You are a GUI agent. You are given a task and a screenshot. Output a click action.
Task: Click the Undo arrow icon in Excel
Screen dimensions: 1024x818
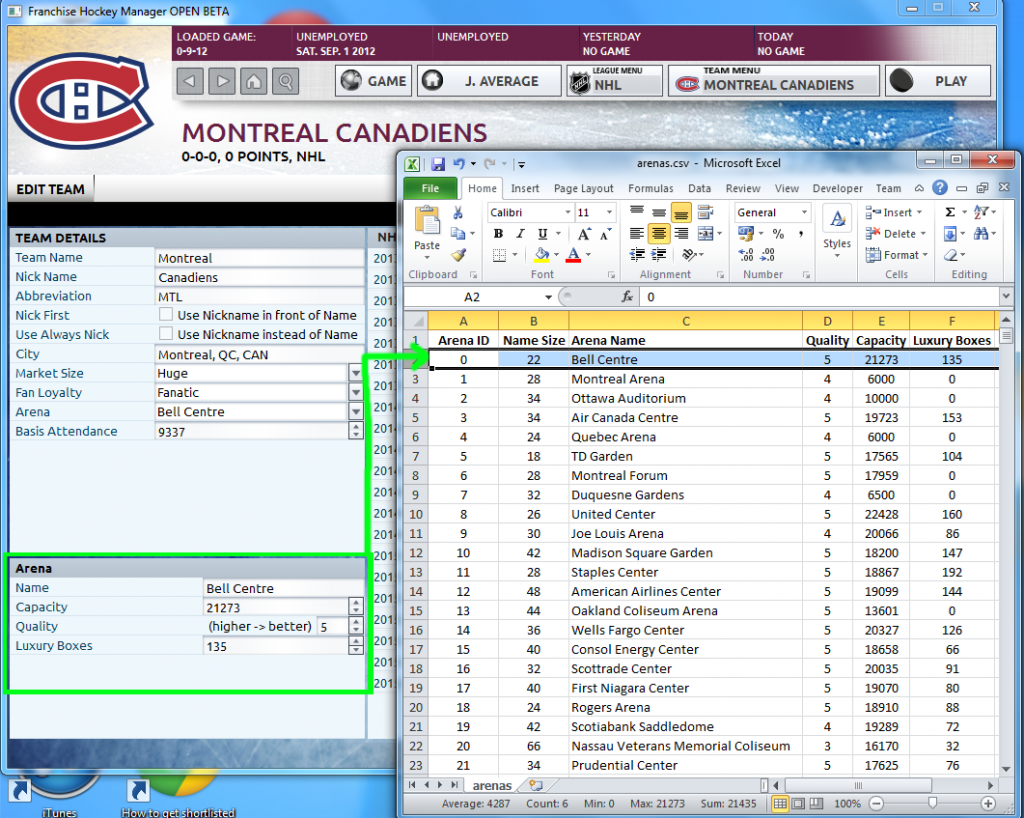click(x=459, y=163)
